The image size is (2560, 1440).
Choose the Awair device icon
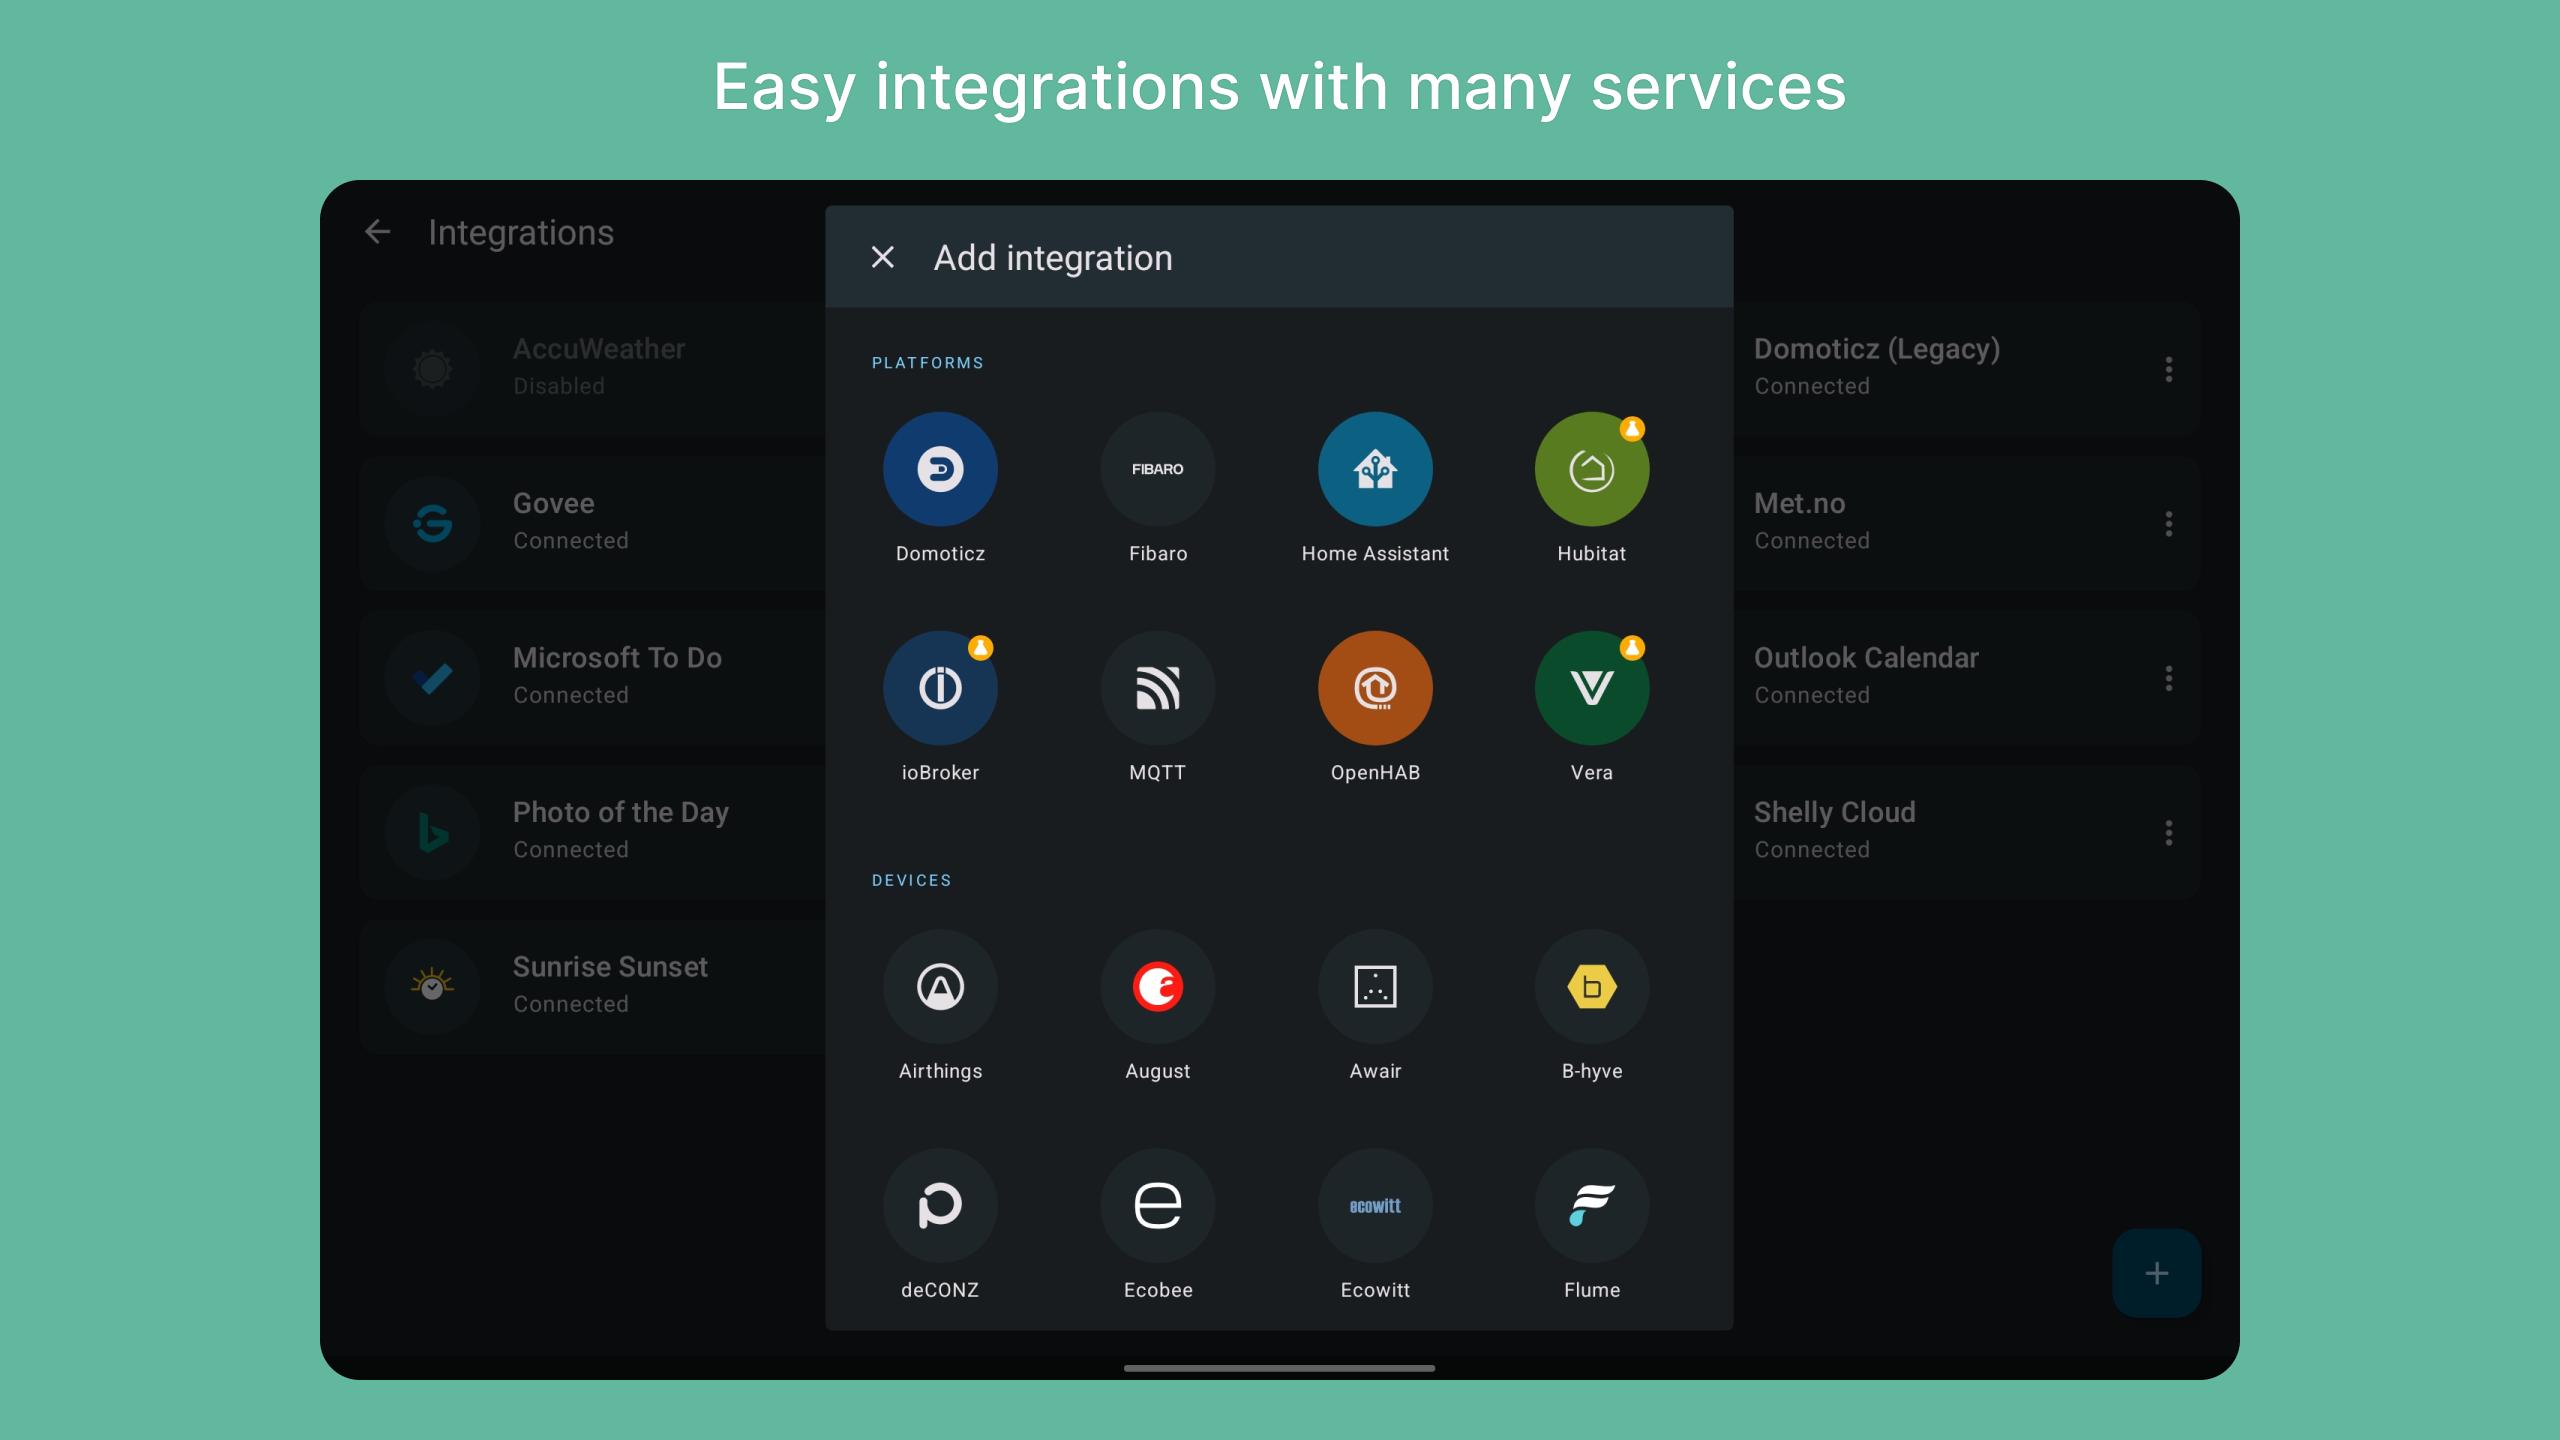pos(1375,987)
